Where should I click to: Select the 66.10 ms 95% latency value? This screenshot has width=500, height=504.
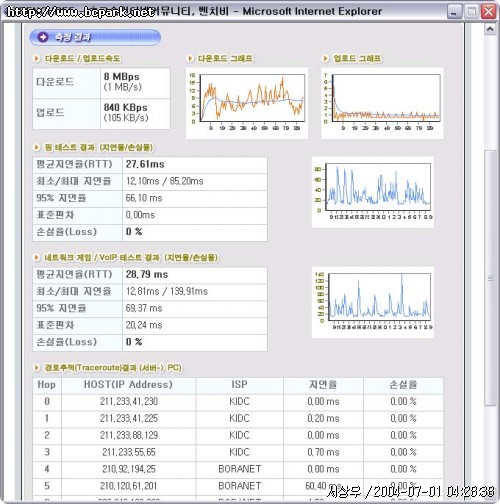144,198
